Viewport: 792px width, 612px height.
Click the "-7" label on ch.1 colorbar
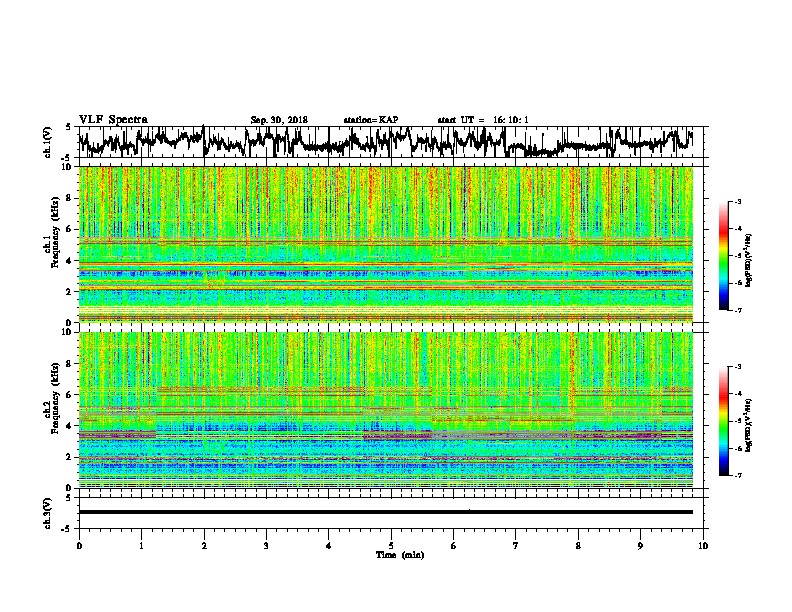click(738, 310)
